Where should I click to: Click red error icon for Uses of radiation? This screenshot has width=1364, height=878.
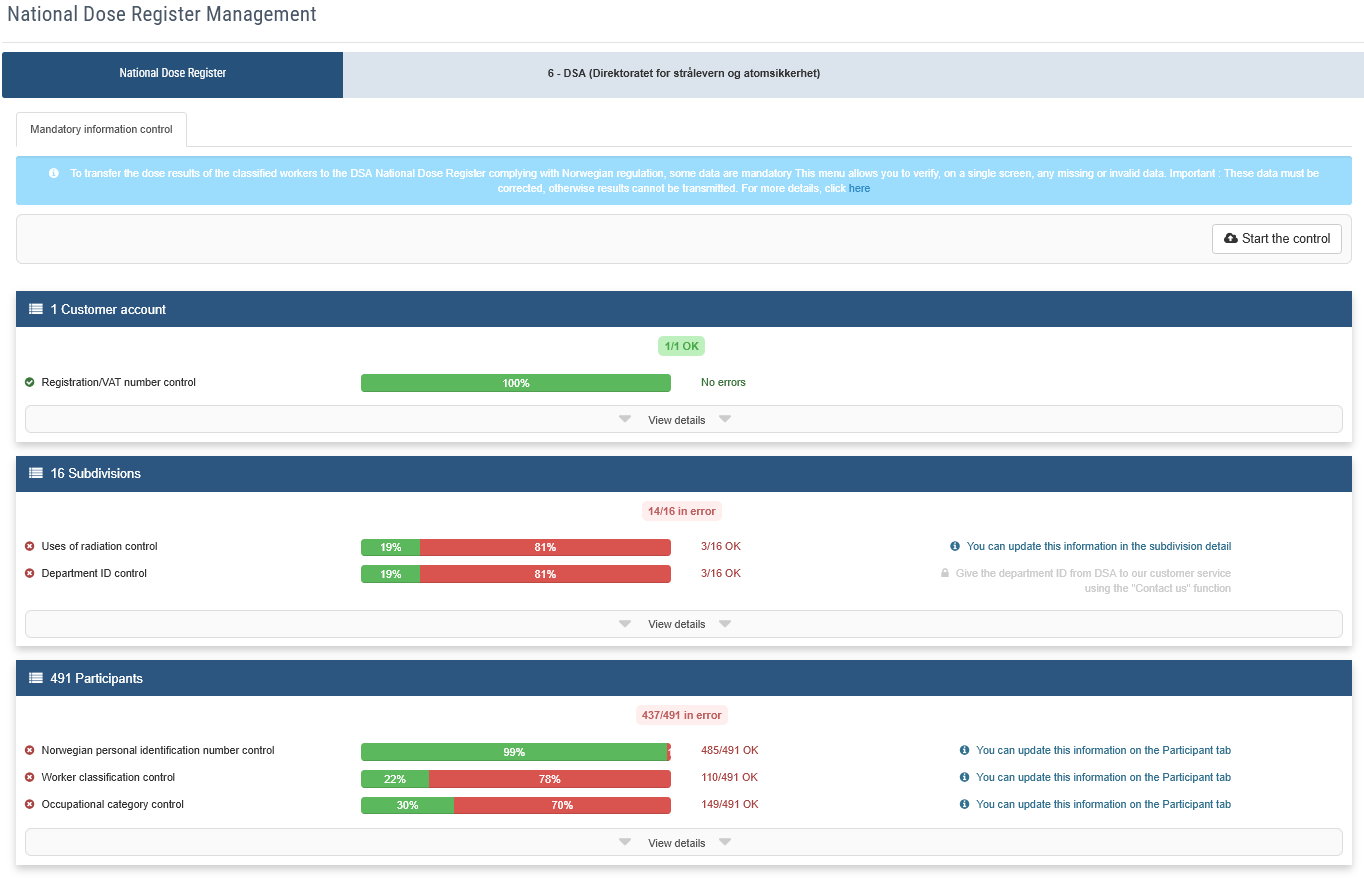click(30, 546)
